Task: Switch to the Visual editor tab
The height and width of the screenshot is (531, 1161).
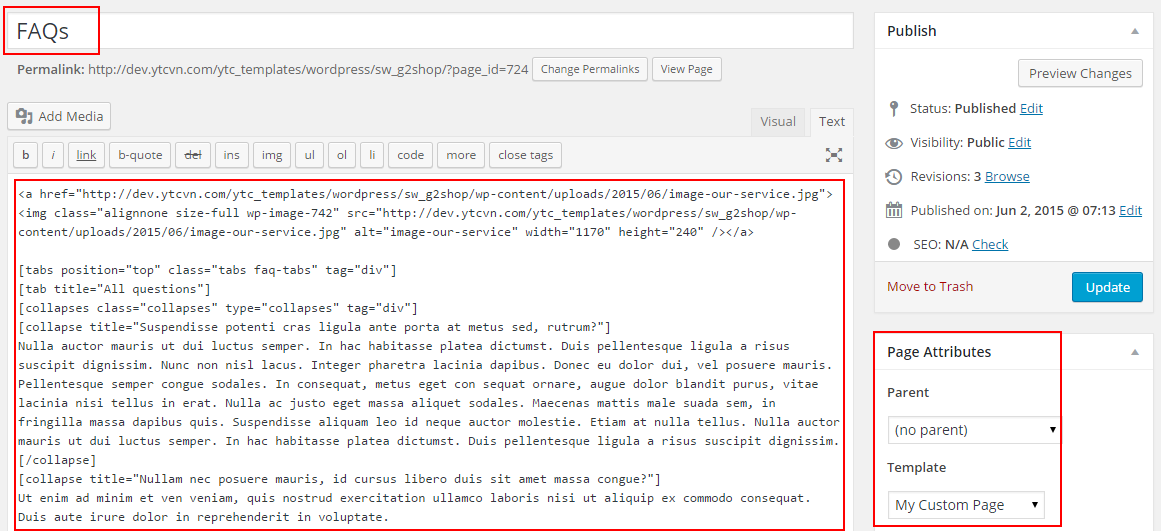Action: (778, 121)
